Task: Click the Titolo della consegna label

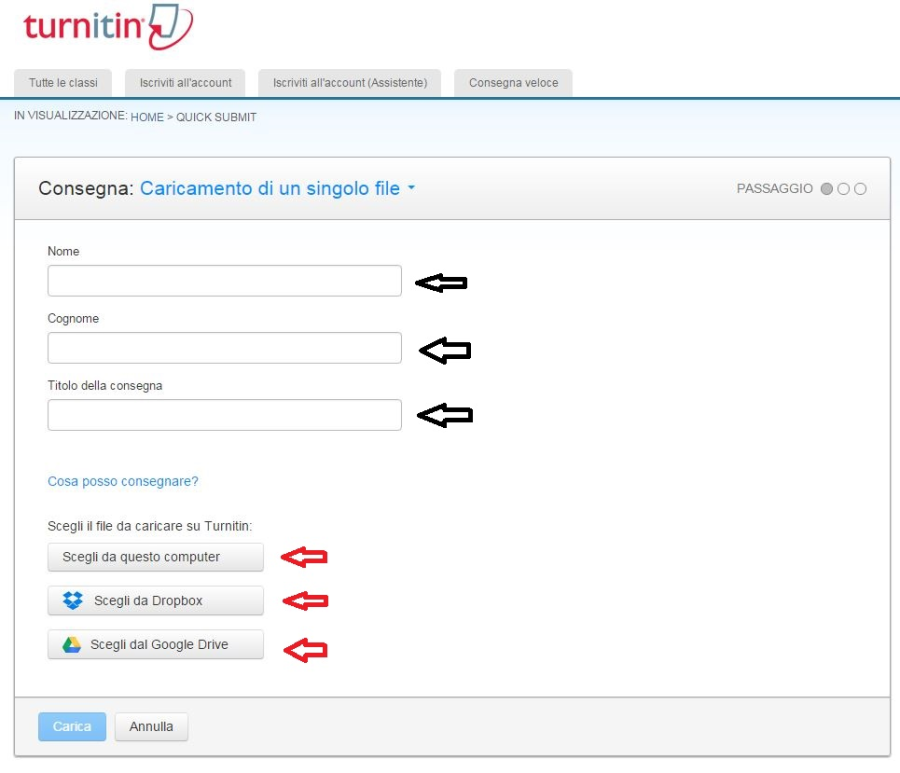Action: [x=105, y=386]
